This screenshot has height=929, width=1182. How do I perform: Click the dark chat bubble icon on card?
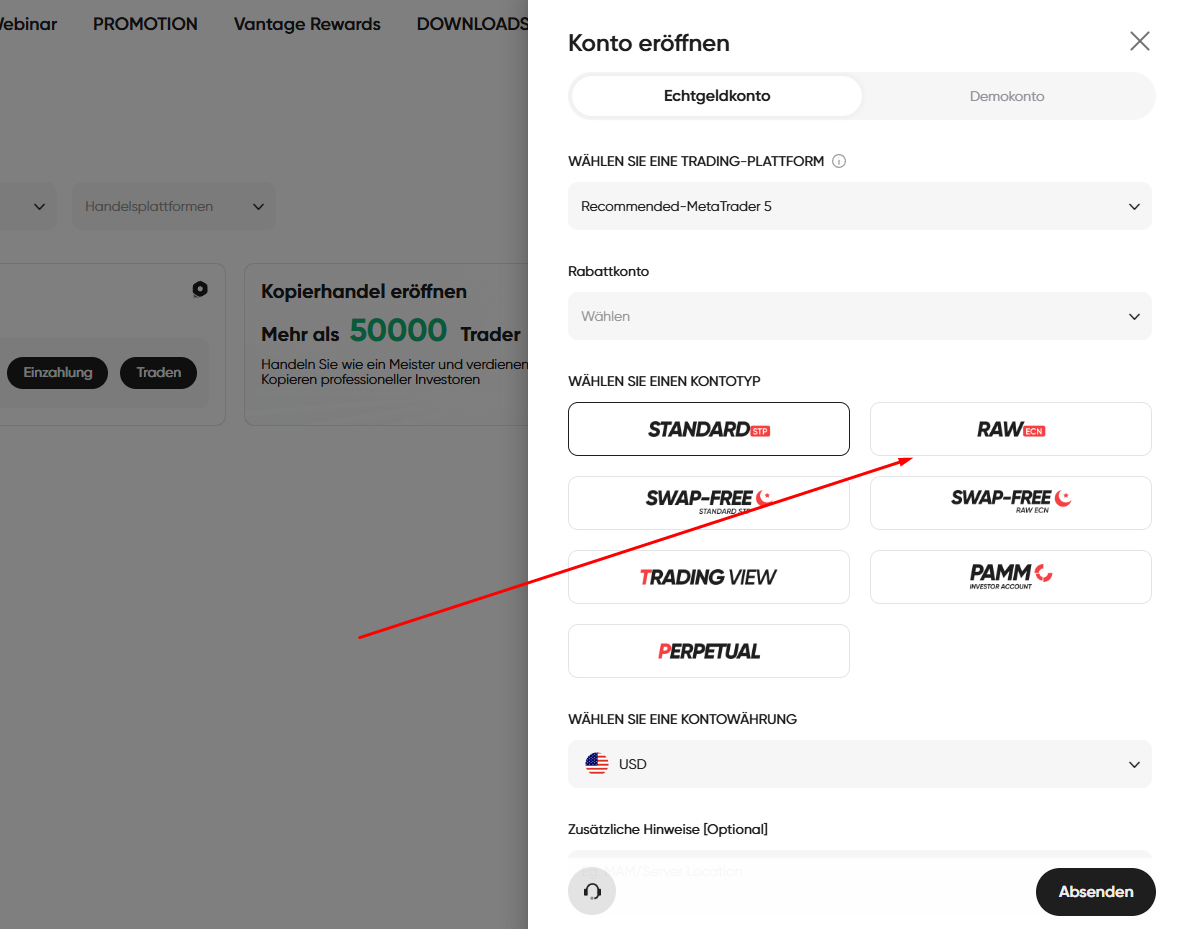tap(200, 289)
